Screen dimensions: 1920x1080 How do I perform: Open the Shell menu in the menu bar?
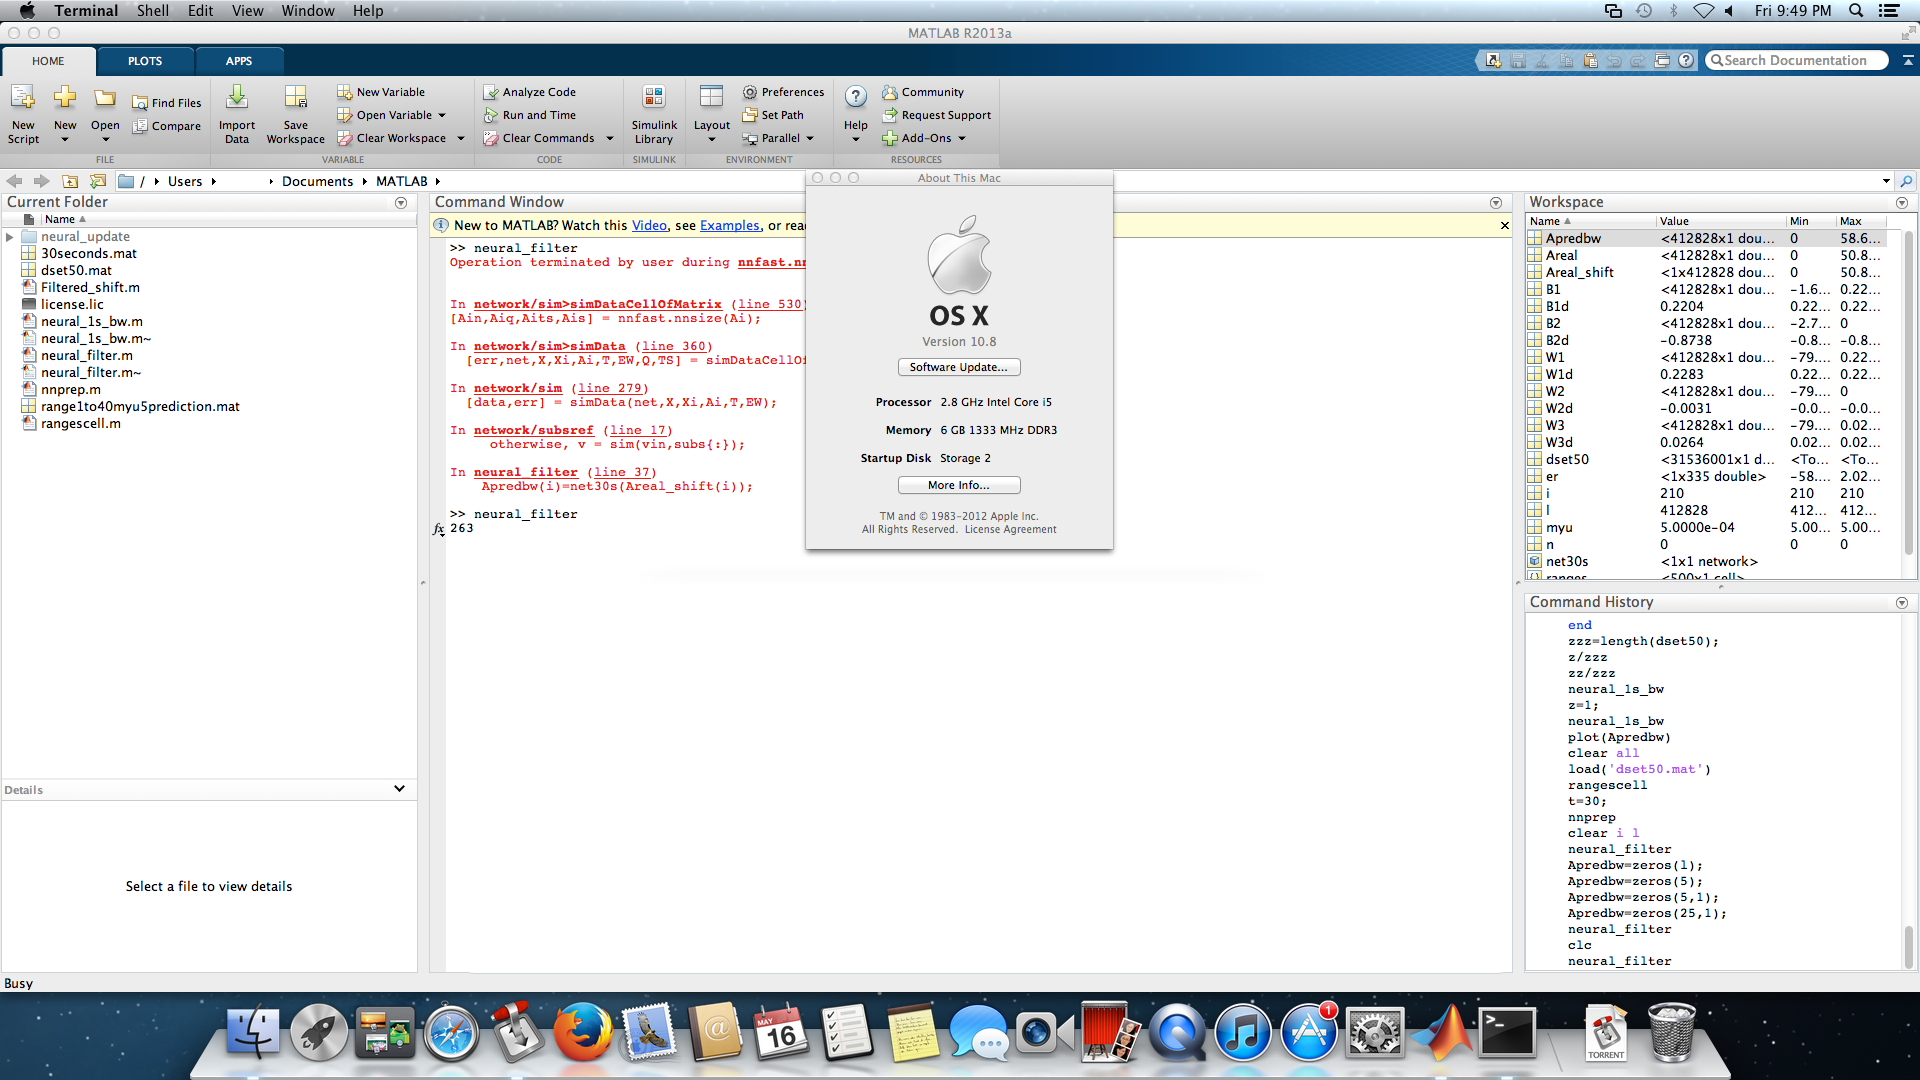tap(152, 11)
